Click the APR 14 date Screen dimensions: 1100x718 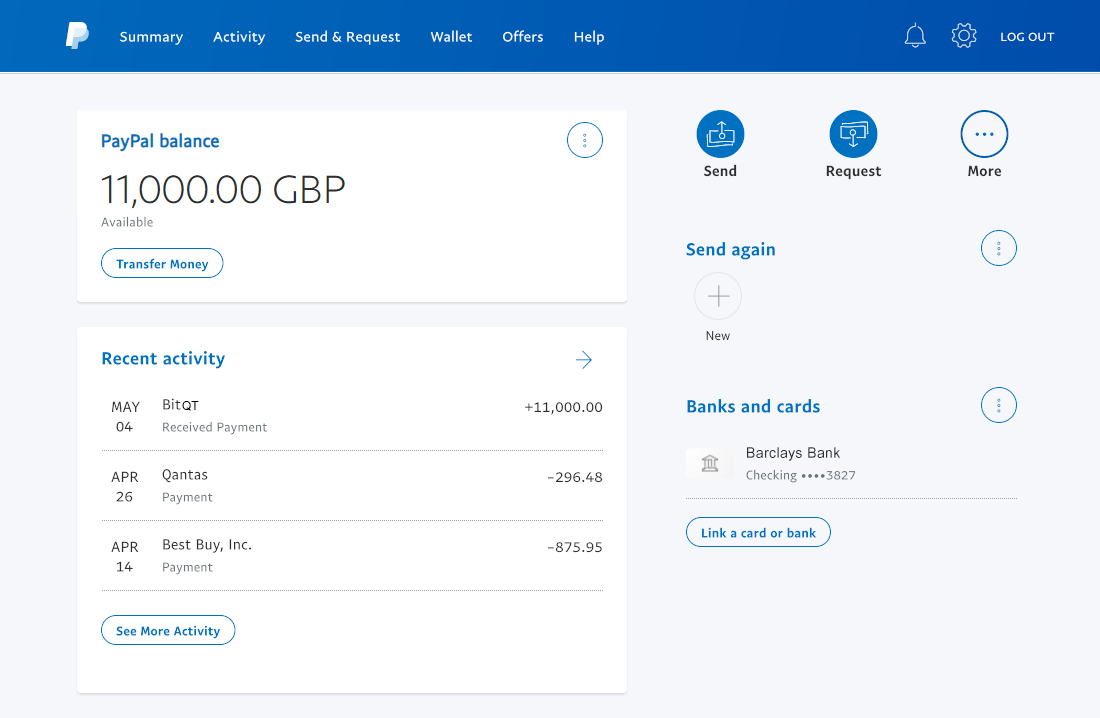click(x=125, y=557)
